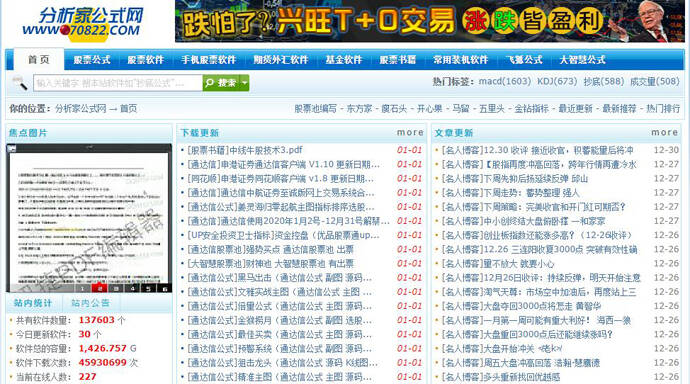690x384 pixels.
Task: Open the 期货外汇软件 navigation tab
Action: point(280,60)
